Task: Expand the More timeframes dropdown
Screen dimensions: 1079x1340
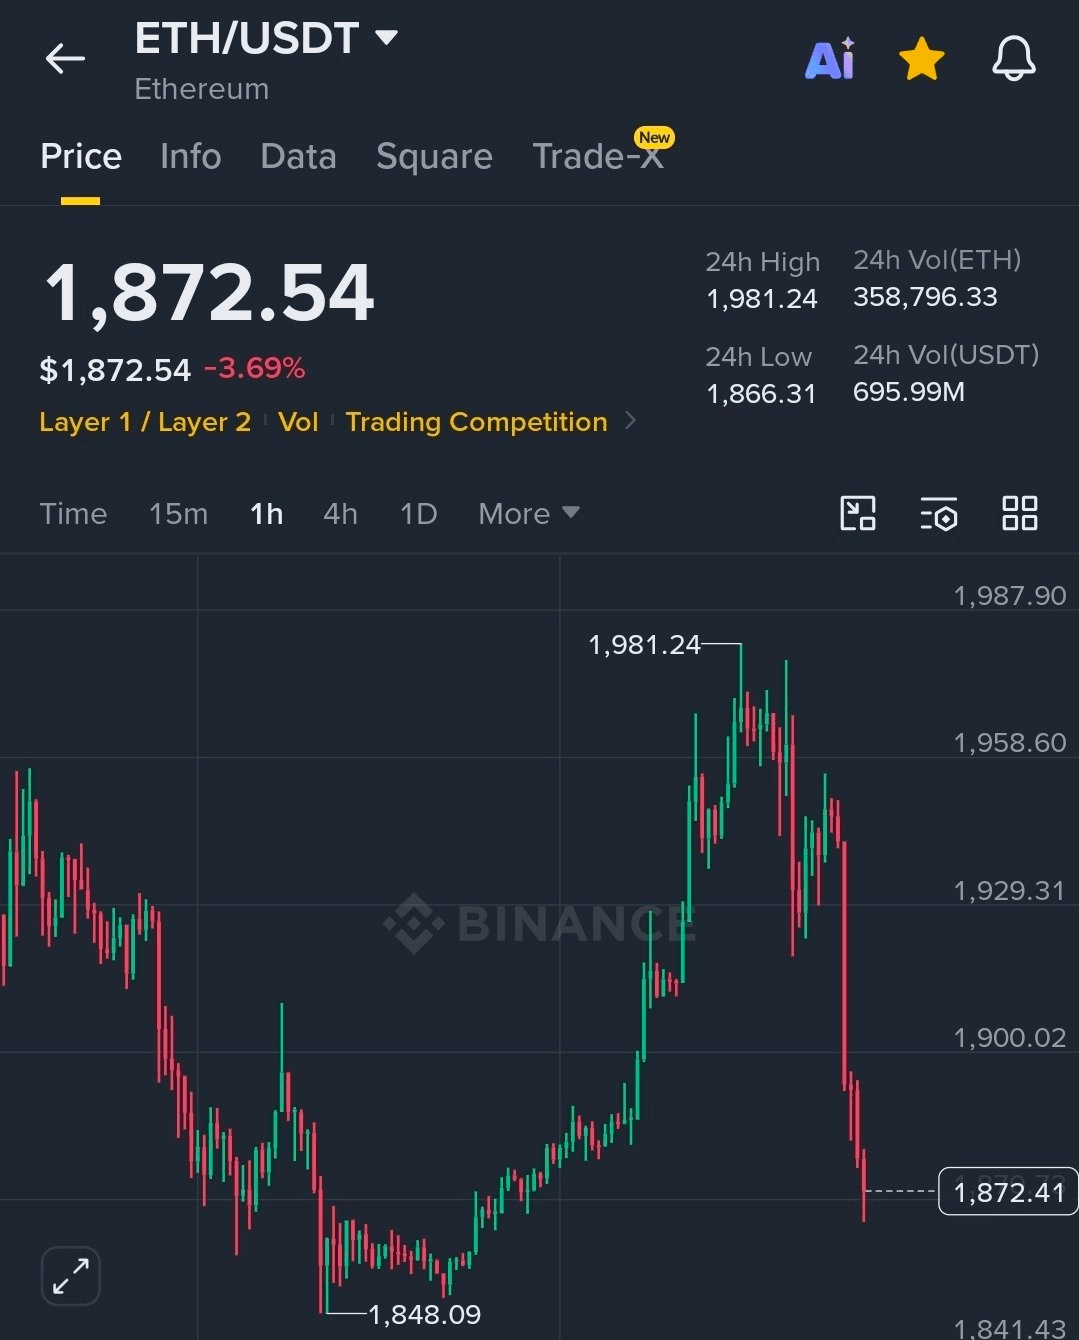Action: 529,514
